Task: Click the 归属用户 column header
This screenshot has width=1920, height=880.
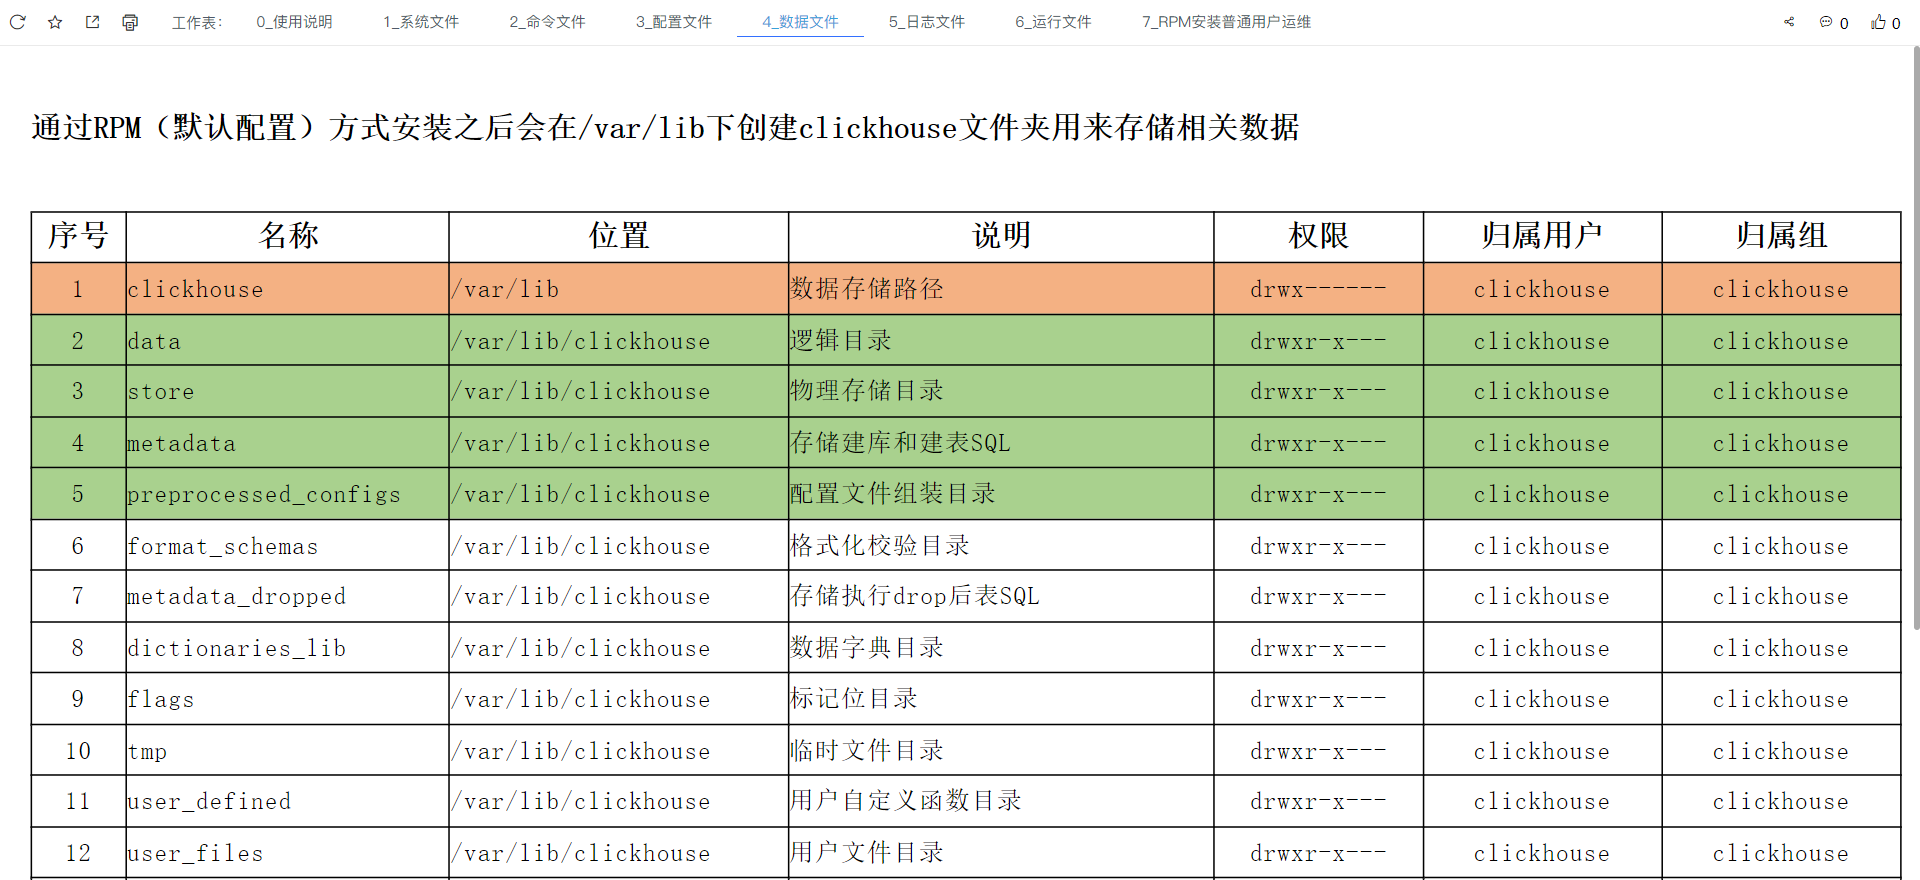Action: 1543,237
